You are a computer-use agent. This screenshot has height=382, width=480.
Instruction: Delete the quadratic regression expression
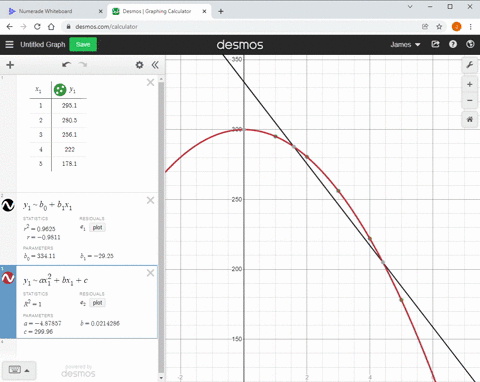pos(150,273)
